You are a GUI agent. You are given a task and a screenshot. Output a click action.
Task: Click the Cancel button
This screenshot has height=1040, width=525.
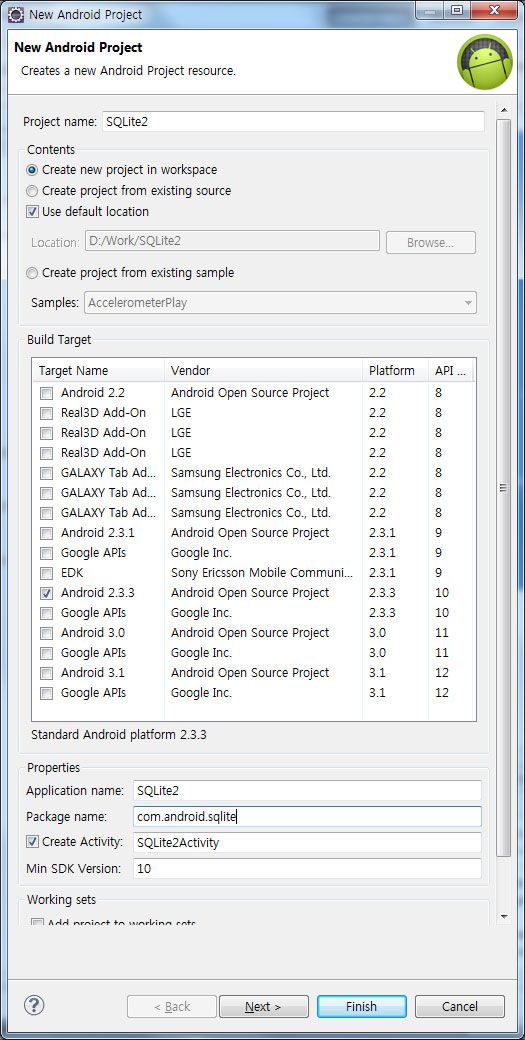click(459, 1007)
